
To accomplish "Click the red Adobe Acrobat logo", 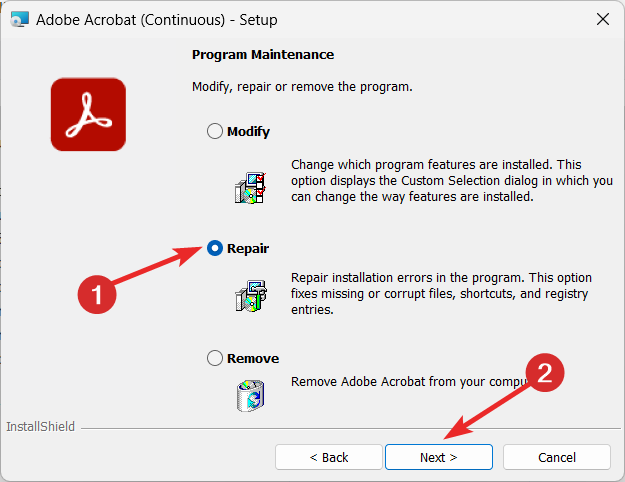I will 88,114.
